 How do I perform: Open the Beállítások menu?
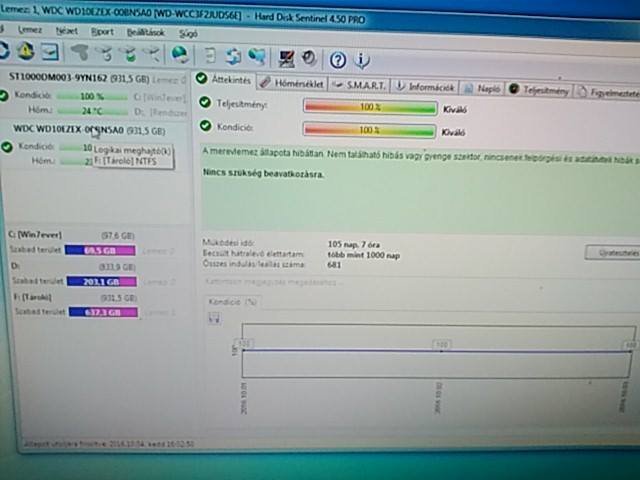click(145, 33)
